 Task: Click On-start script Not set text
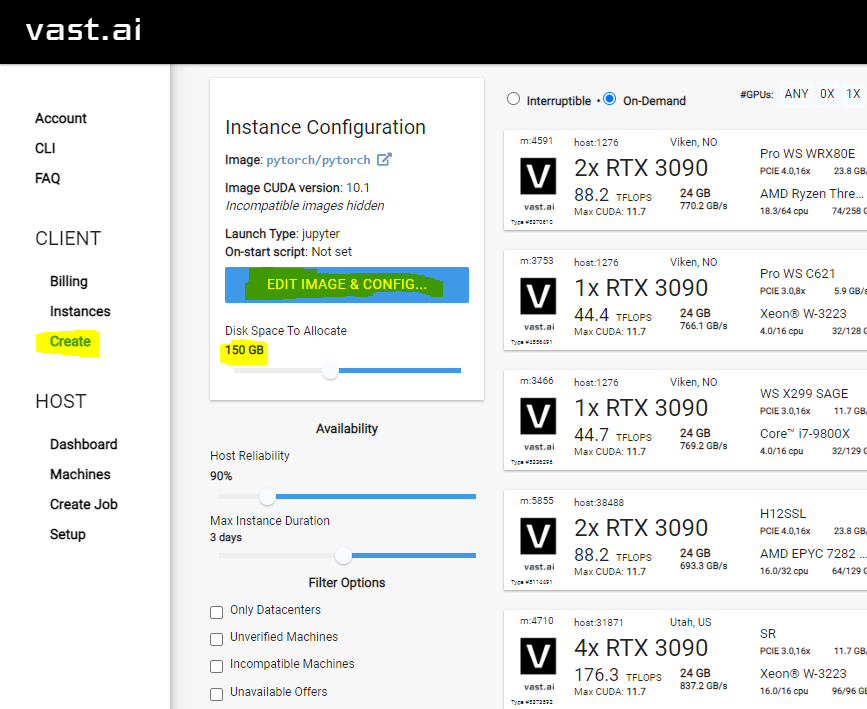[x=288, y=252]
